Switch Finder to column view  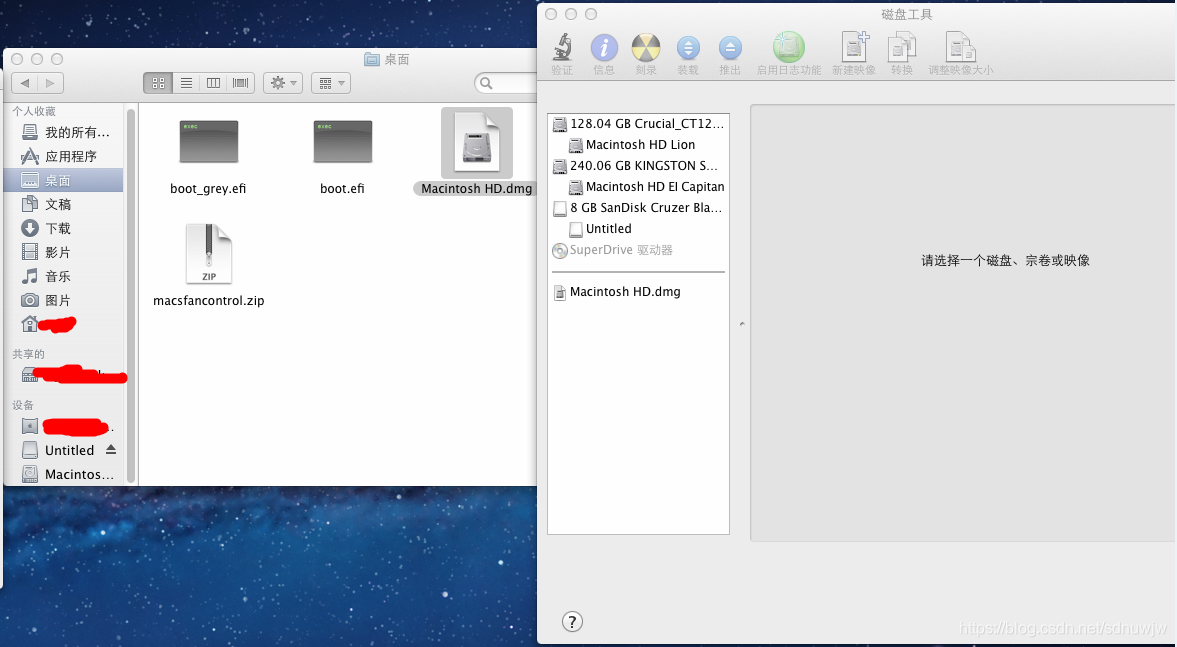[x=213, y=83]
